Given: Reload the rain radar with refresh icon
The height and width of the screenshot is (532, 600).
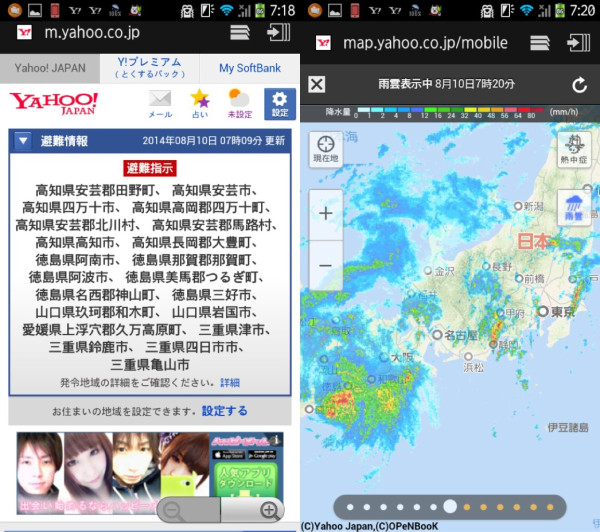Looking at the screenshot, I should tap(579, 85).
